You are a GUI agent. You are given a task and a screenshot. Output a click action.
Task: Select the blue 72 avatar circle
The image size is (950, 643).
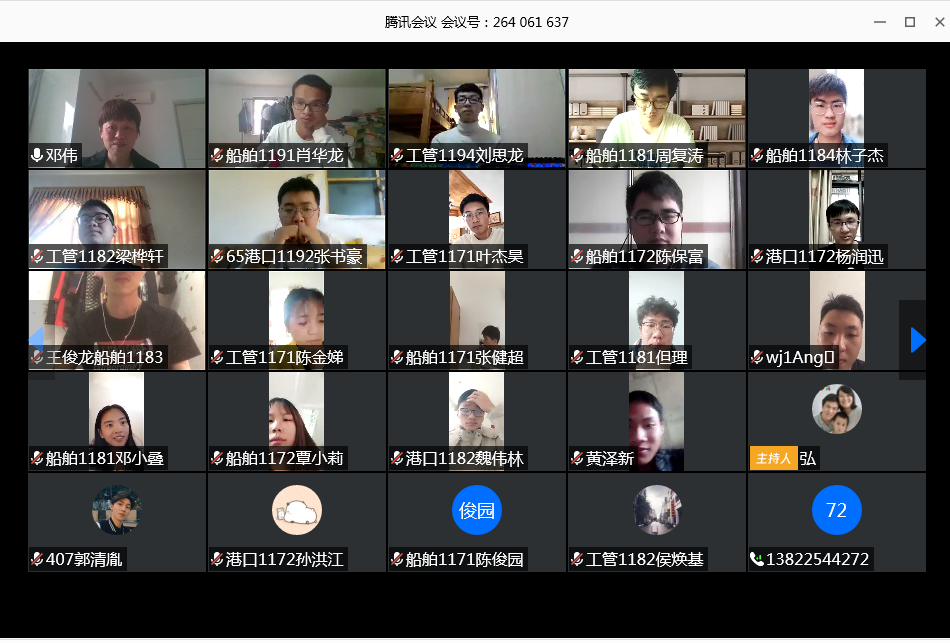837,510
